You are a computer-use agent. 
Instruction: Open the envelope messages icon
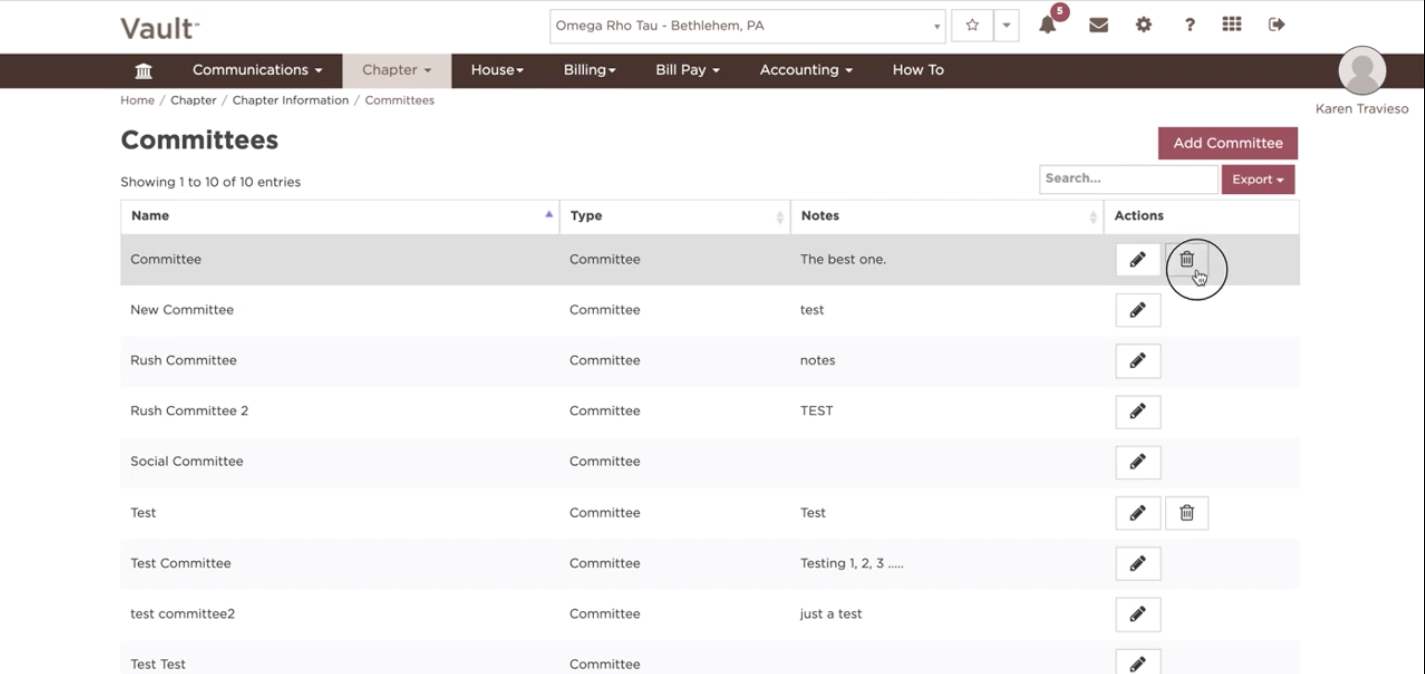1098,25
